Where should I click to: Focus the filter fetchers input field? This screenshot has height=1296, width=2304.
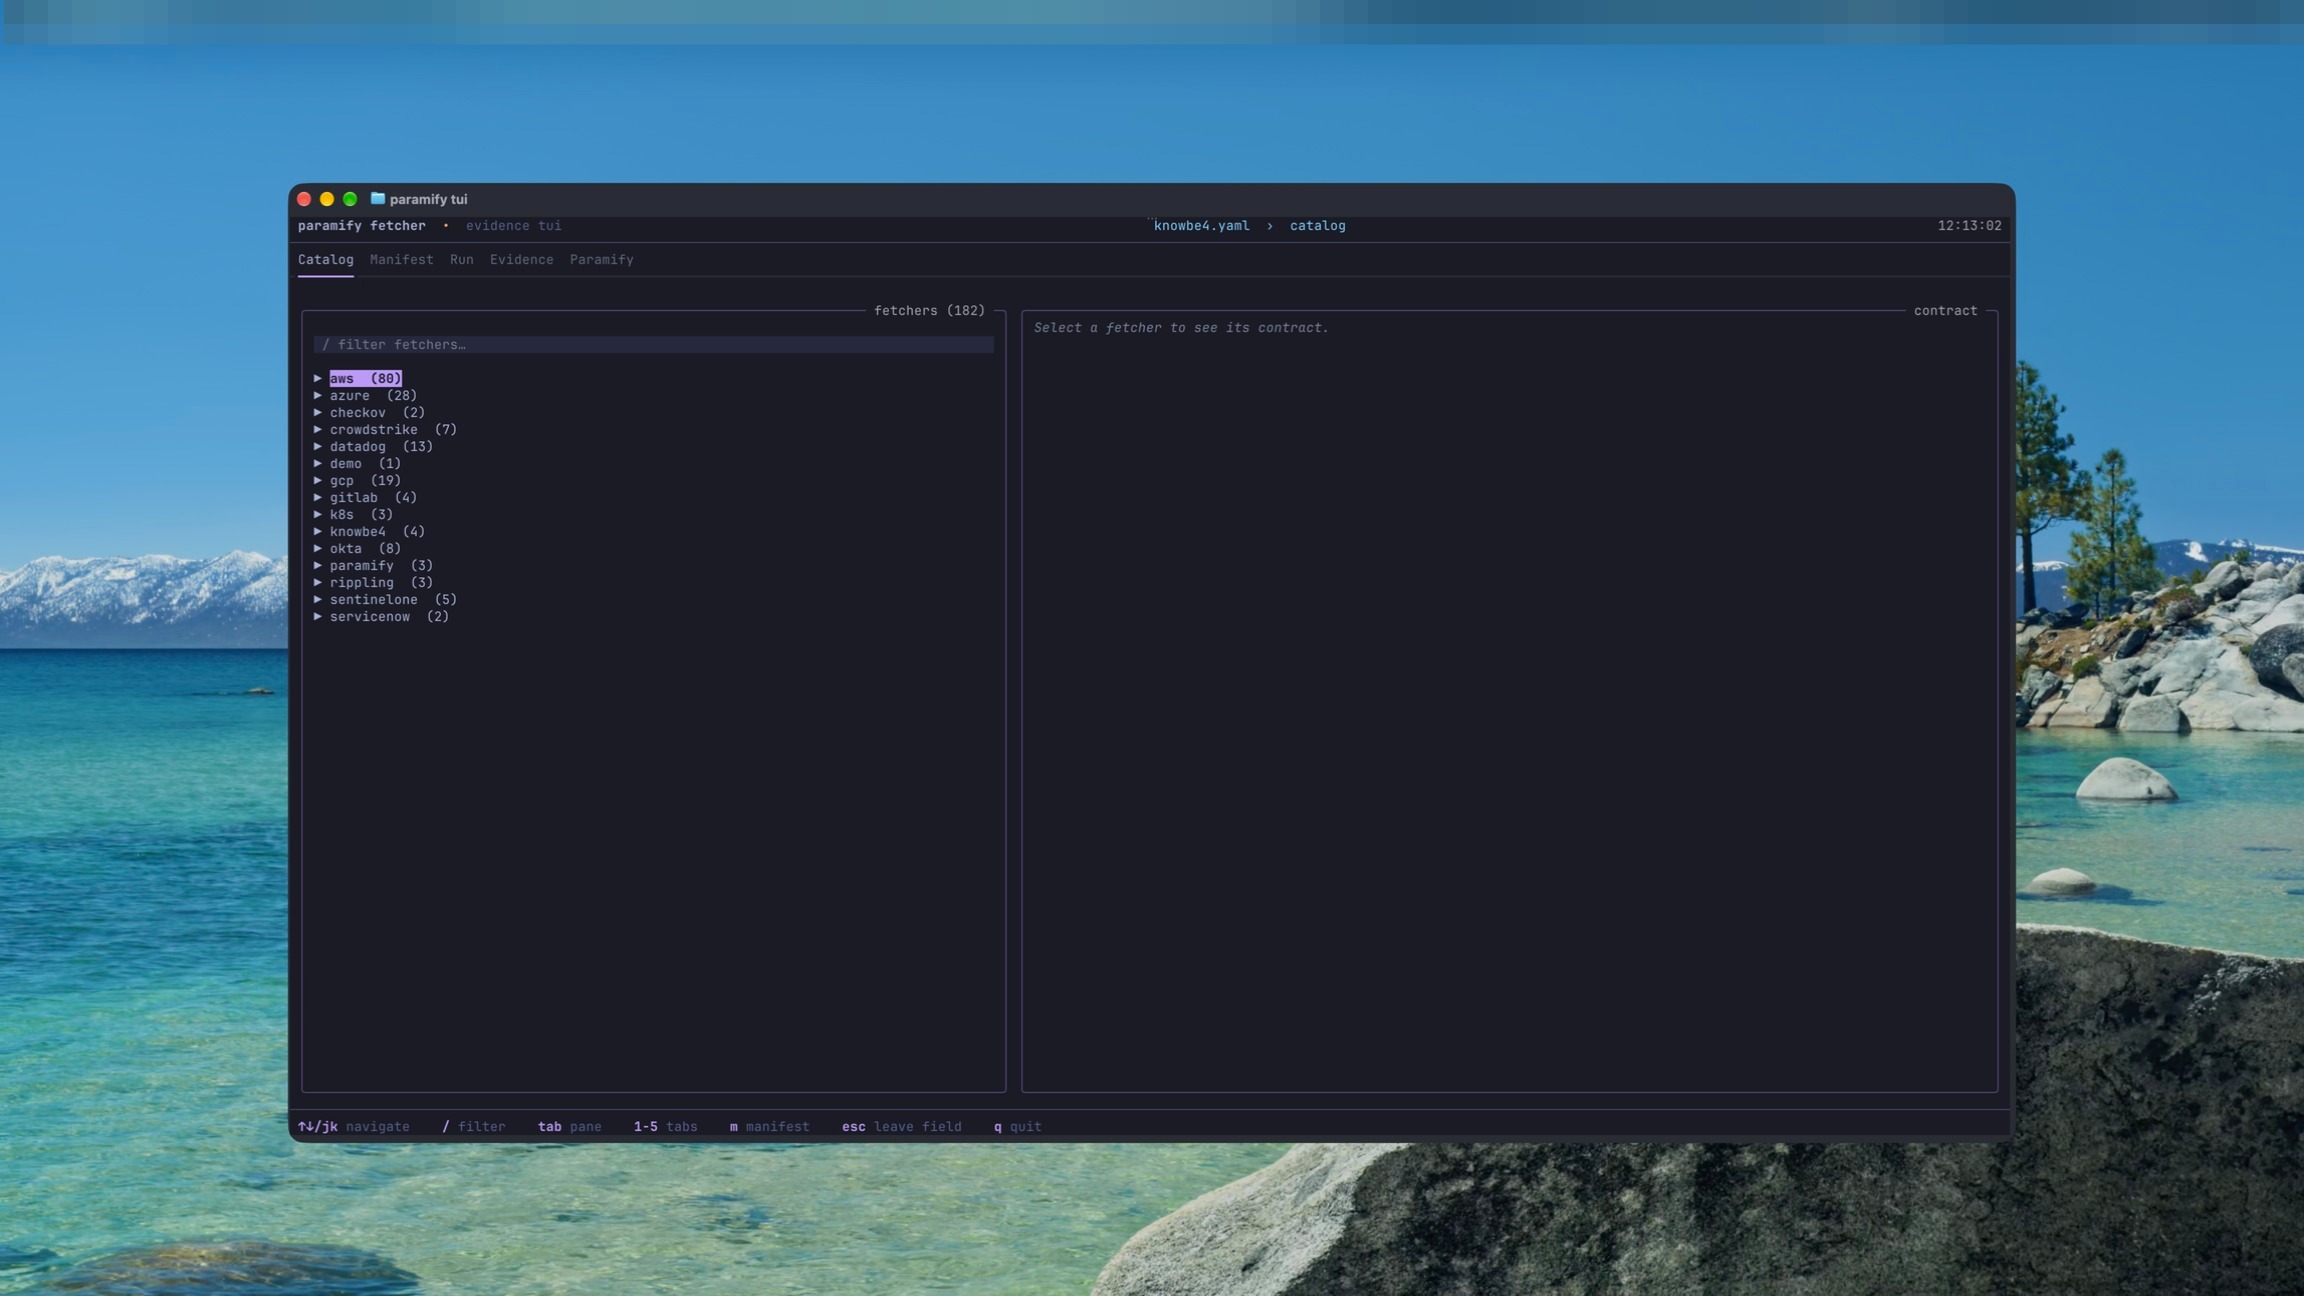point(653,344)
